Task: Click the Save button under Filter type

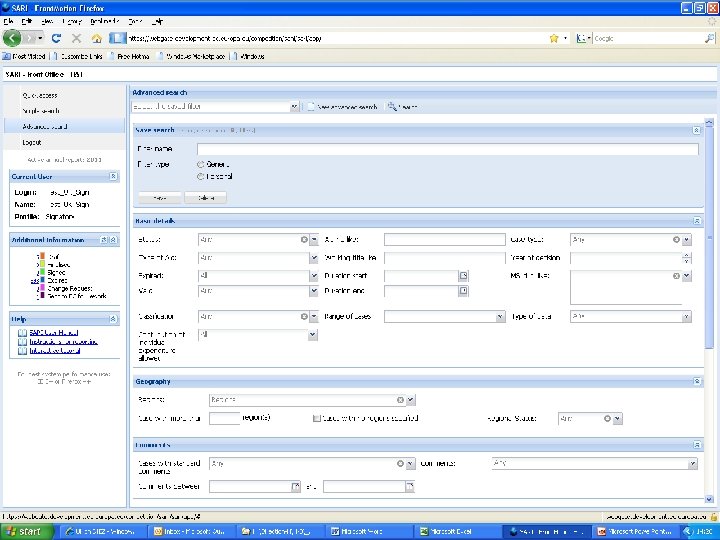Action: pos(160,198)
